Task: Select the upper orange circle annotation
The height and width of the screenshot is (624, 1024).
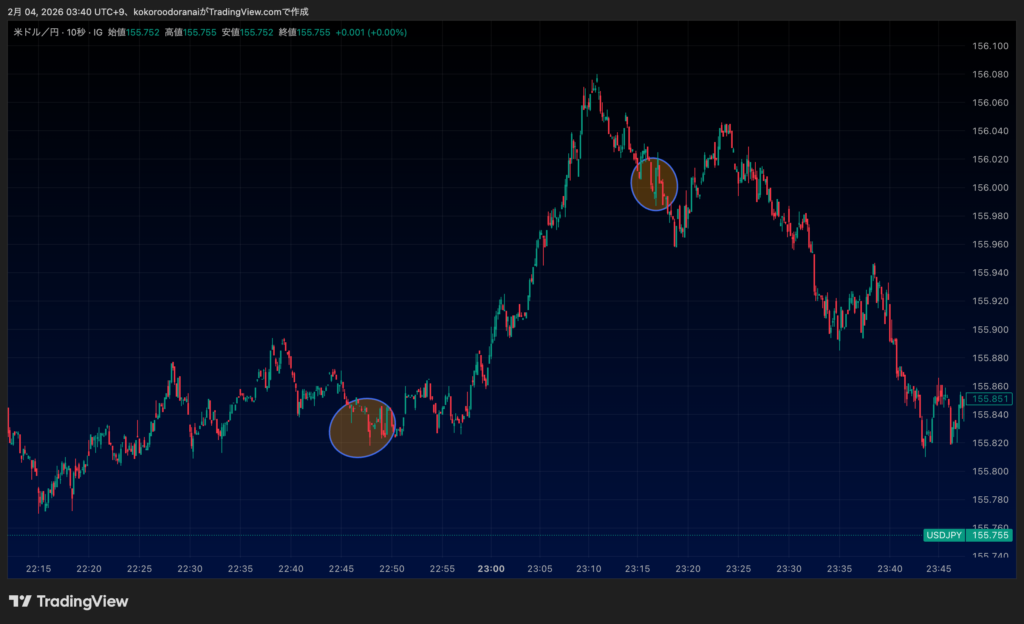Action: (654, 184)
